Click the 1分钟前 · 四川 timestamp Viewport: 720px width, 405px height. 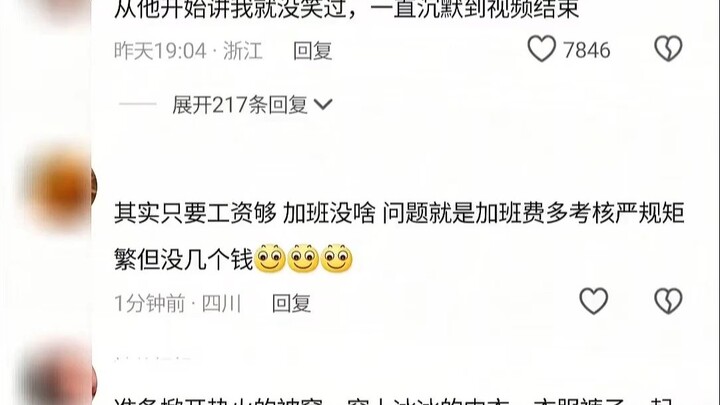[178, 304]
